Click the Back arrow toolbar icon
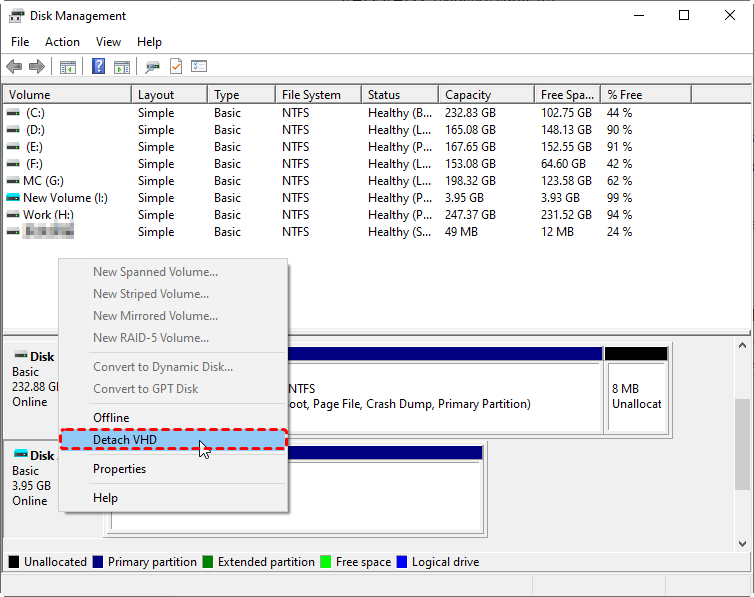Screen dimensions: 754x597 pos(14,67)
